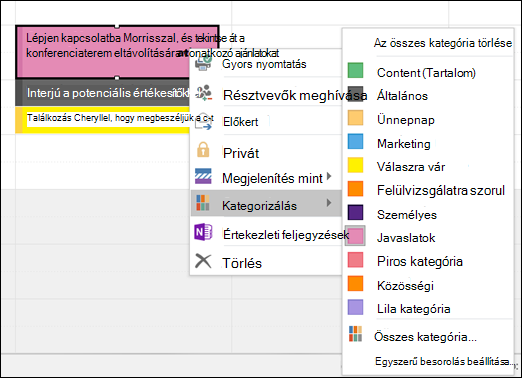Select the Piros kategória label

pos(420,262)
